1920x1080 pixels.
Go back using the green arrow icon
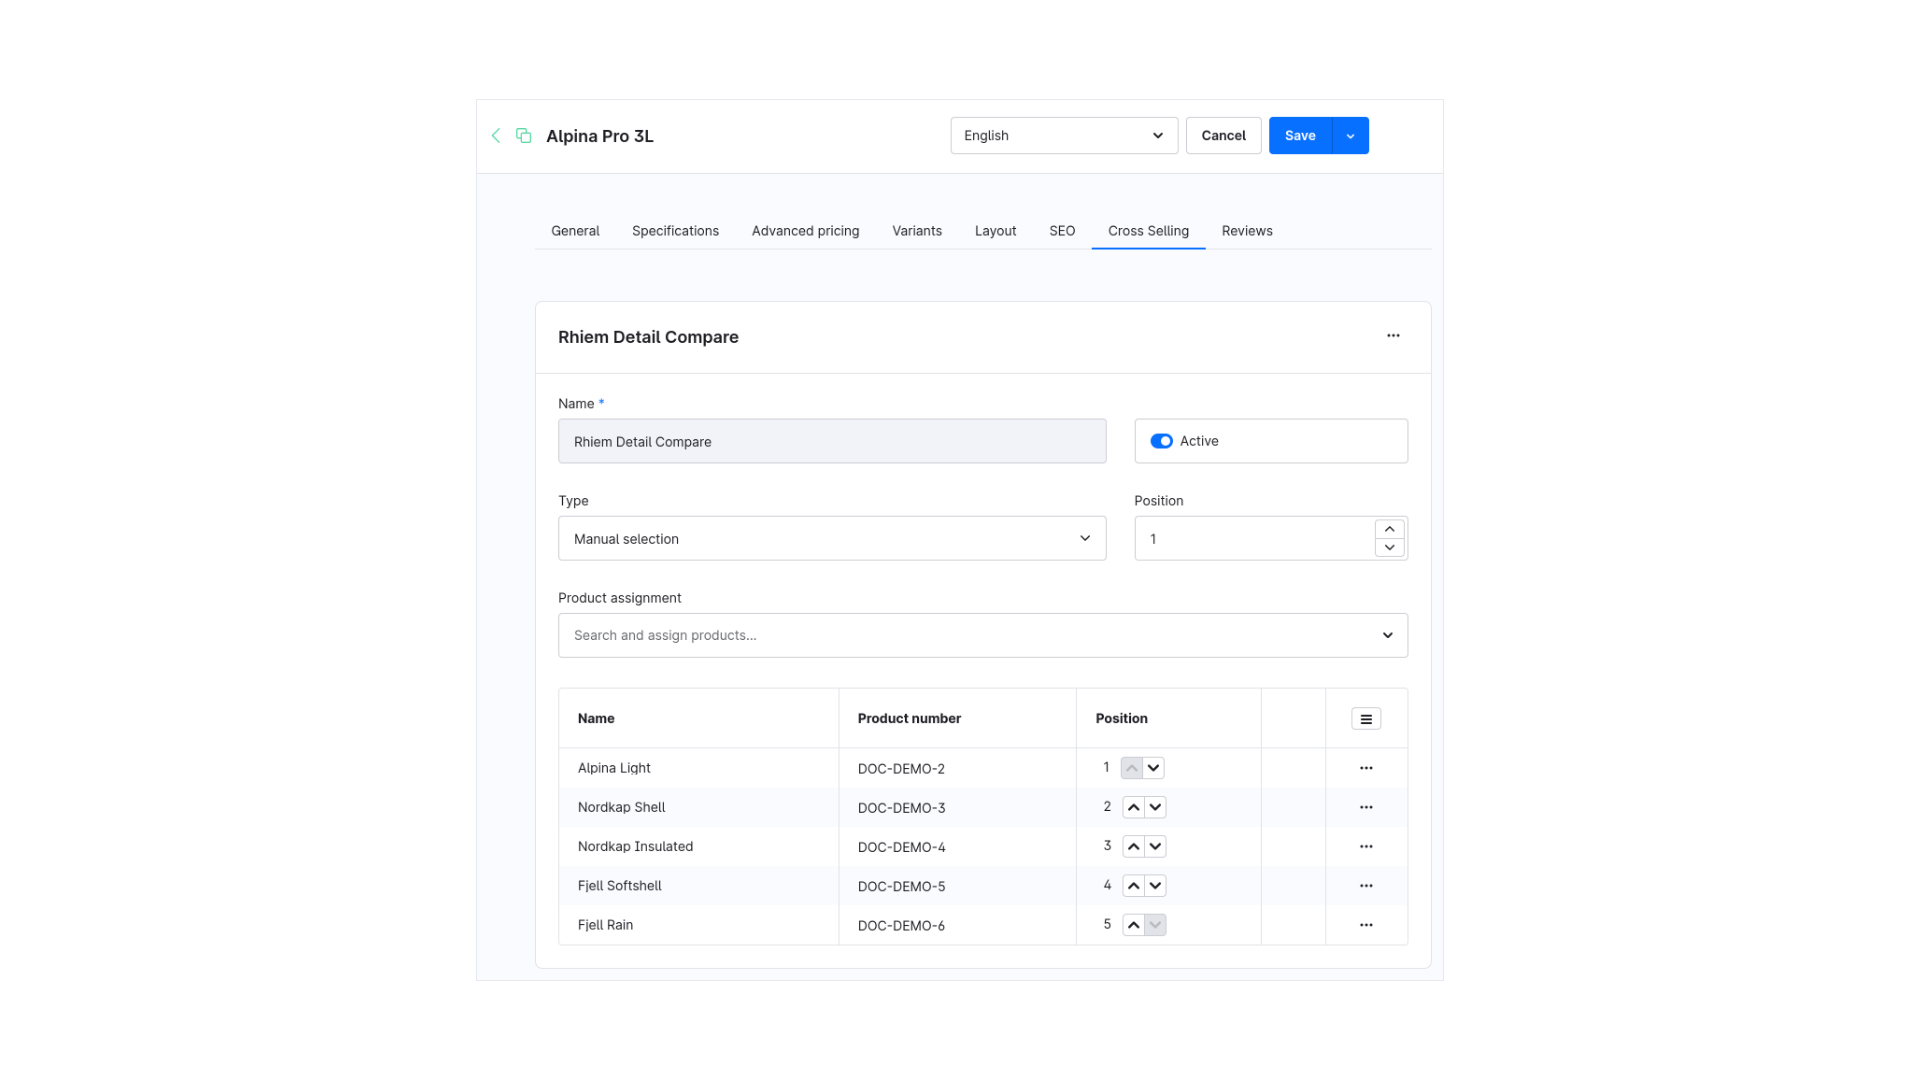point(496,135)
